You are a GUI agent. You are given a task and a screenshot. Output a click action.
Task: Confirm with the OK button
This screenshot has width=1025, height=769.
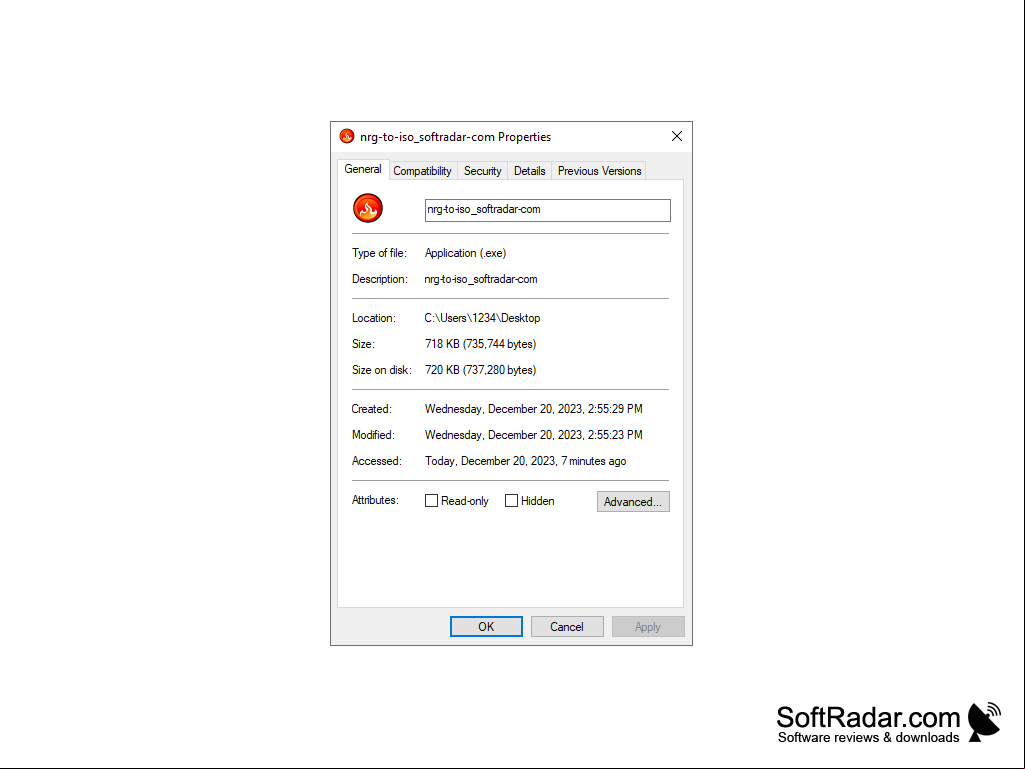click(x=486, y=626)
